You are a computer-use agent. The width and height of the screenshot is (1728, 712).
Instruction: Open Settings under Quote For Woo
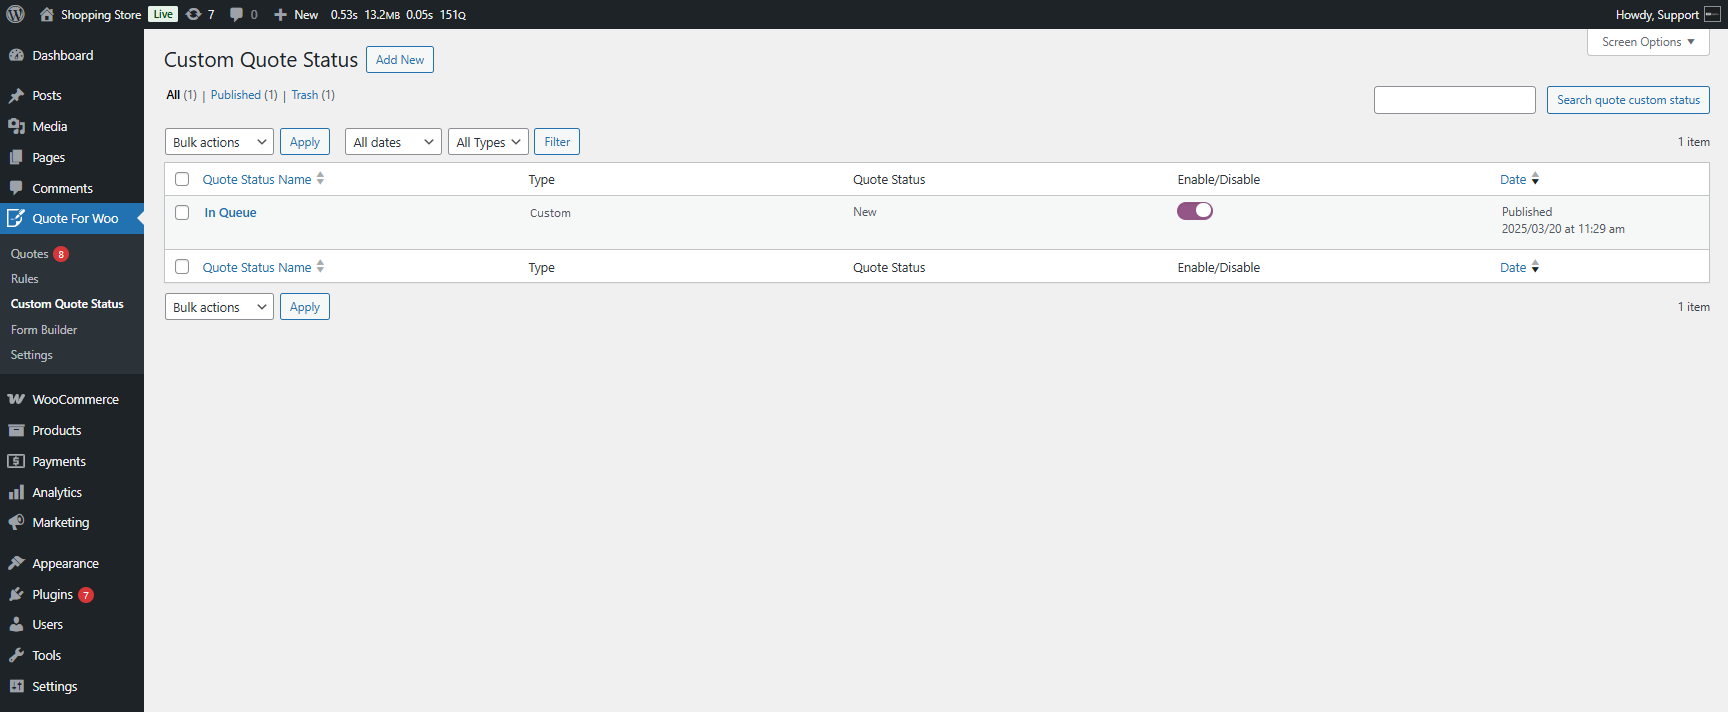click(x=32, y=355)
